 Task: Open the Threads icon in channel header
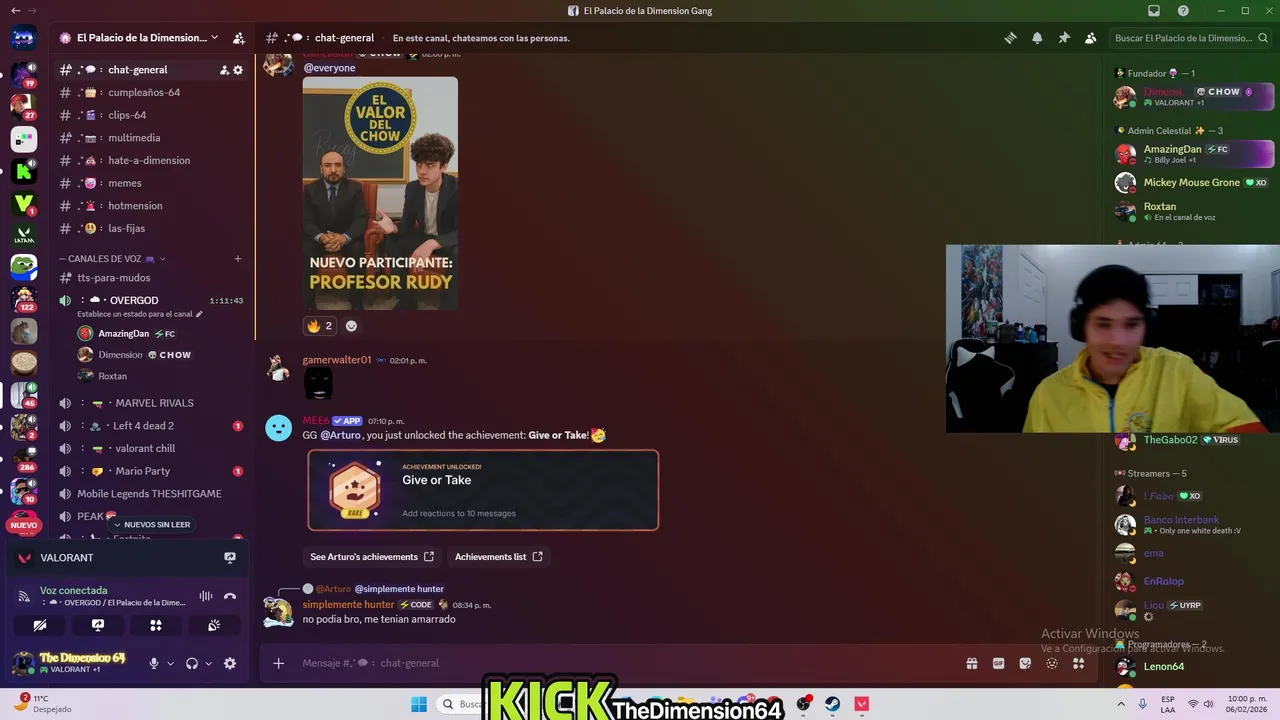coord(1010,38)
